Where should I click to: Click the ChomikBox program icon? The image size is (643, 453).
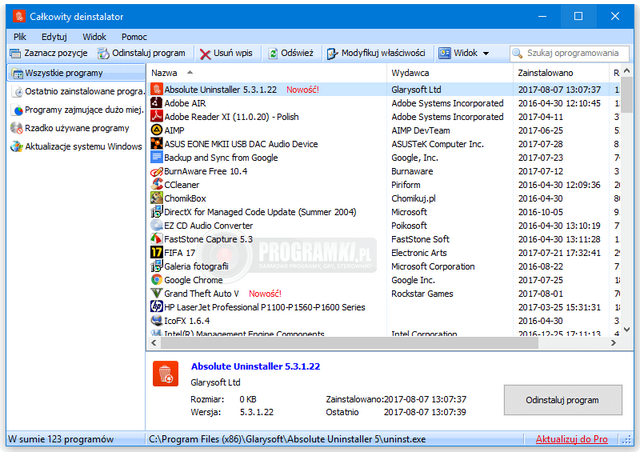pyautogui.click(x=156, y=198)
